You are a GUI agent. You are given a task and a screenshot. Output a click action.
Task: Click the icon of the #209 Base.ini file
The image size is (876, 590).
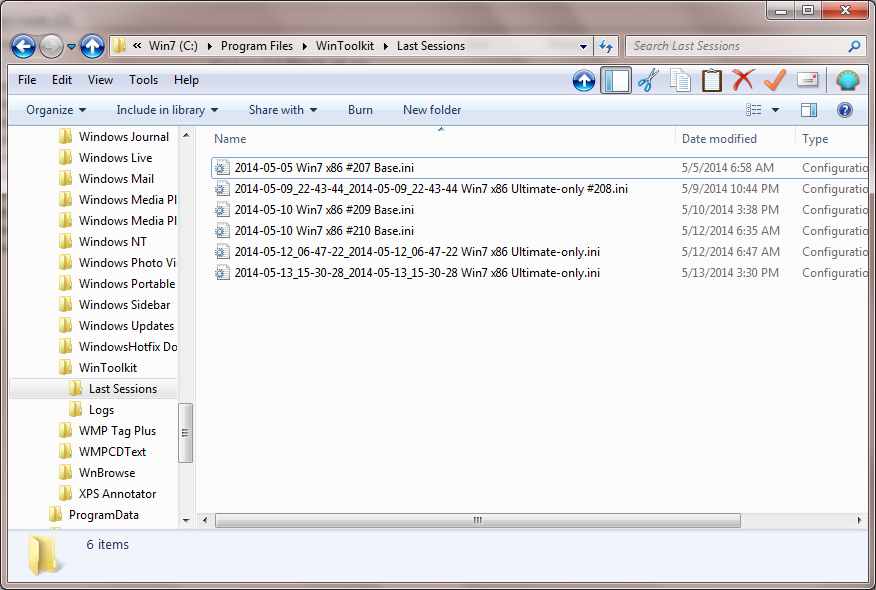click(222, 210)
